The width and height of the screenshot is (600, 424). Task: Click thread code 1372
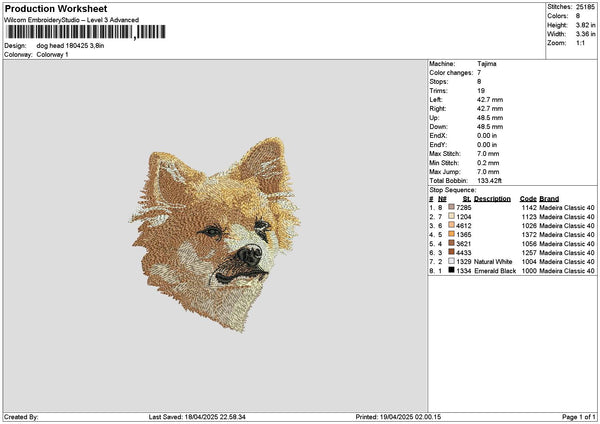(x=529, y=235)
